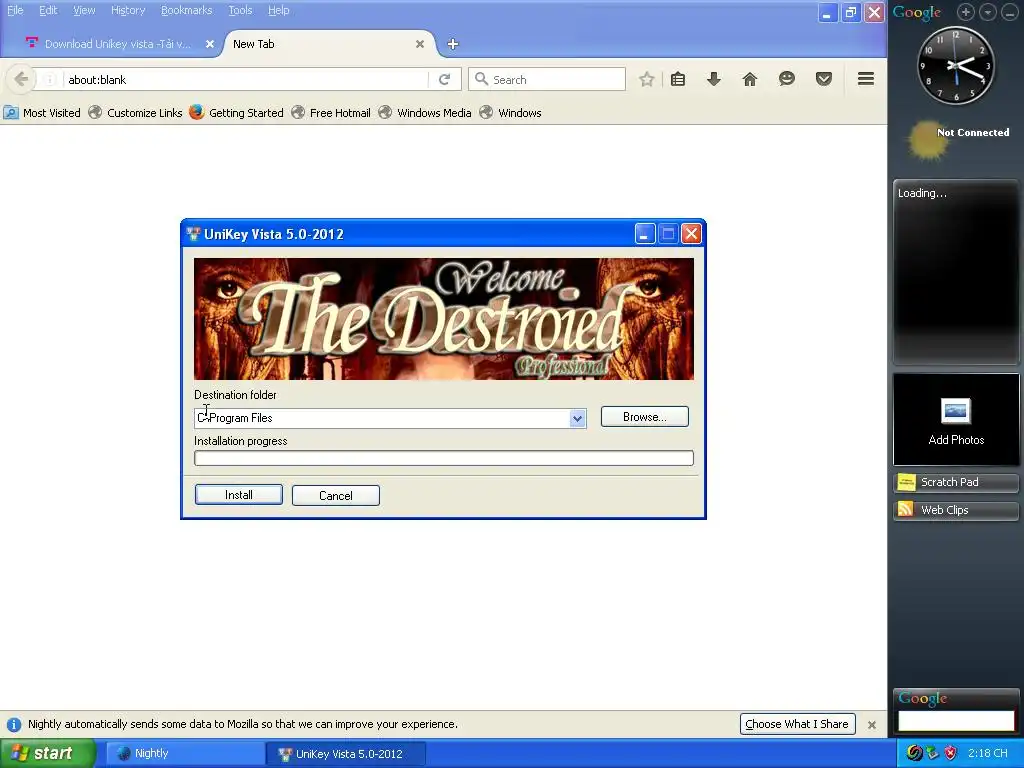
Task: Click the site info icon in address bar
Action: [x=49, y=79]
